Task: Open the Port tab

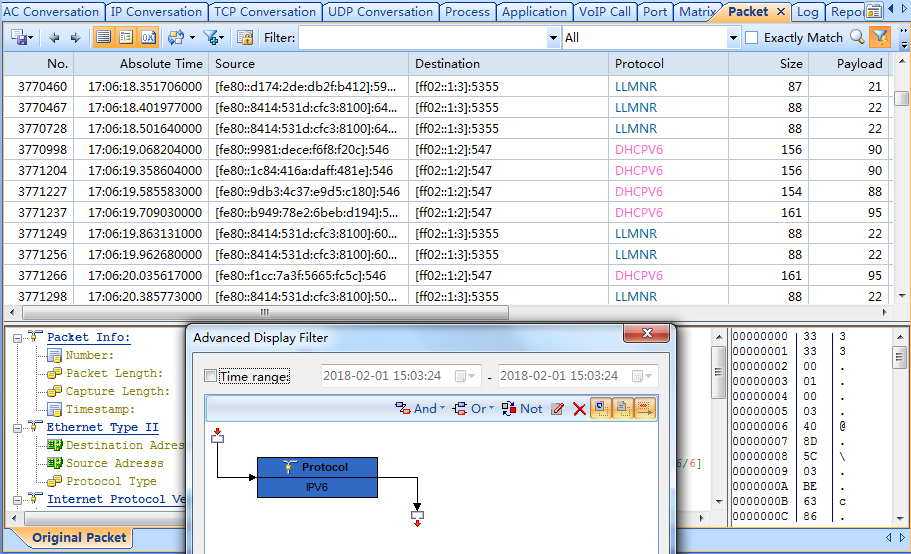Action: [655, 12]
